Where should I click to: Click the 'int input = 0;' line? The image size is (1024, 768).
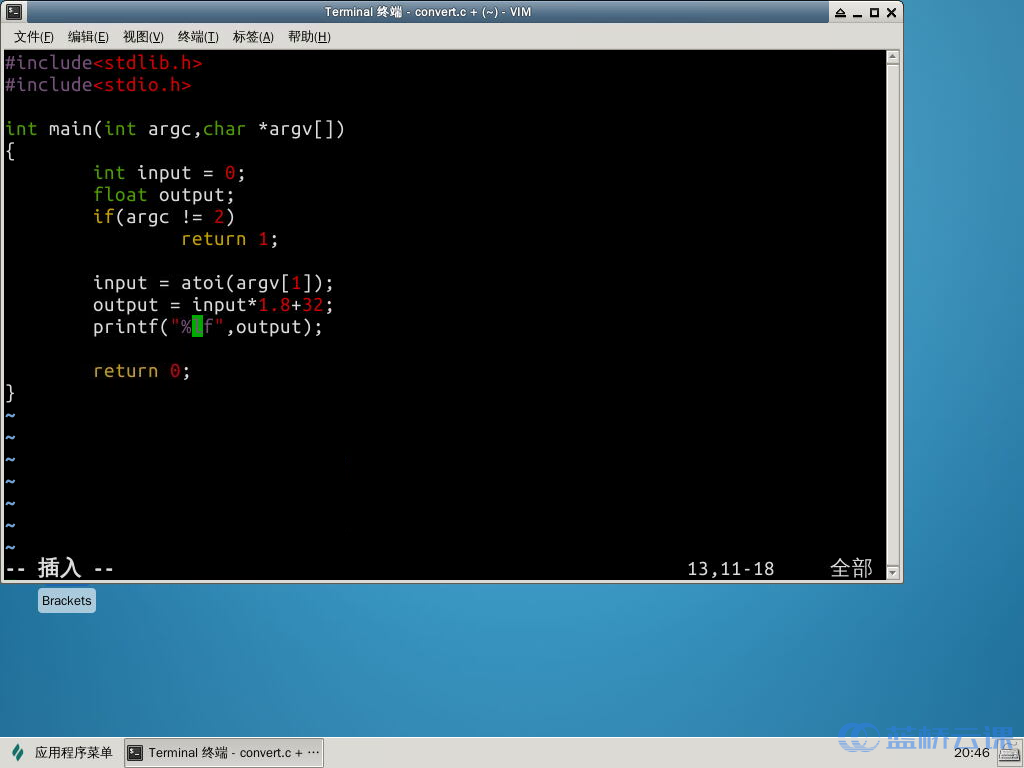(169, 173)
